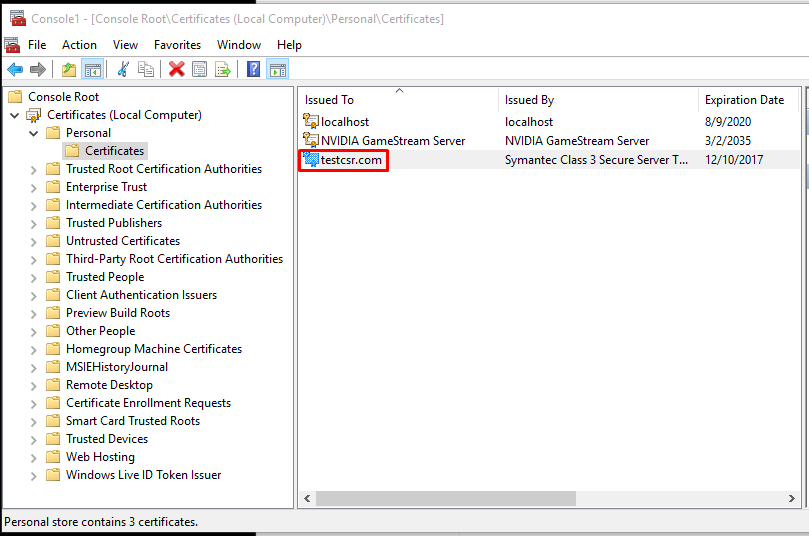
Task: Open the Window menu
Action: pos(239,45)
